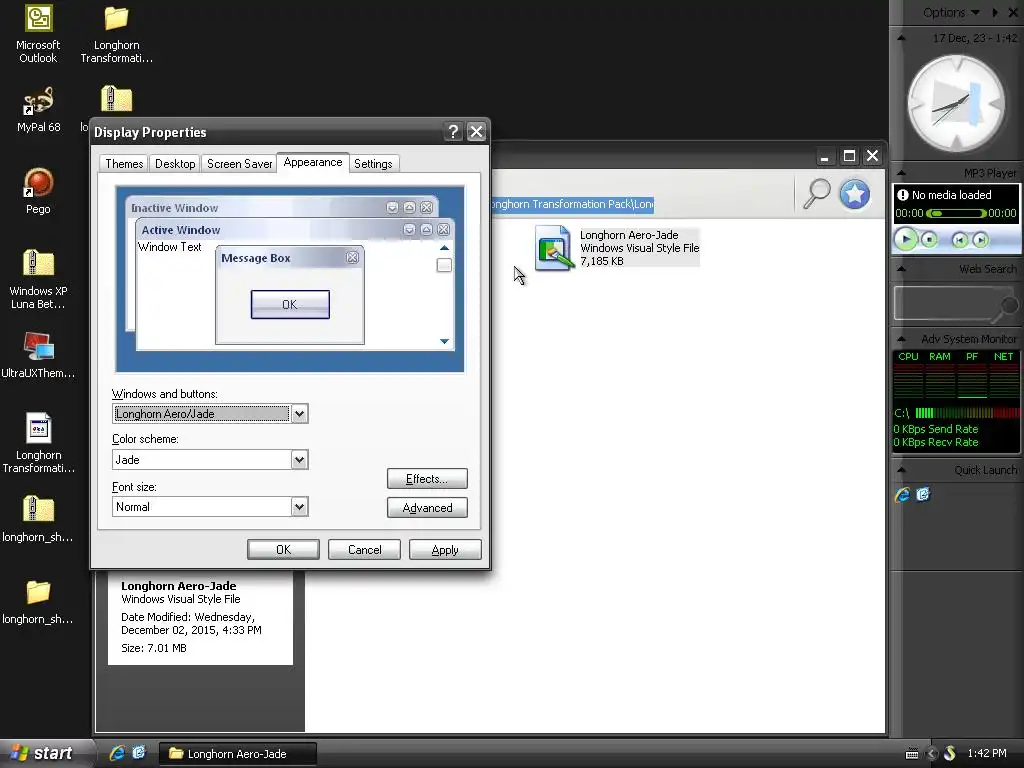Open the MyPal 68 desktop shortcut
1024x768 pixels.
(38, 109)
